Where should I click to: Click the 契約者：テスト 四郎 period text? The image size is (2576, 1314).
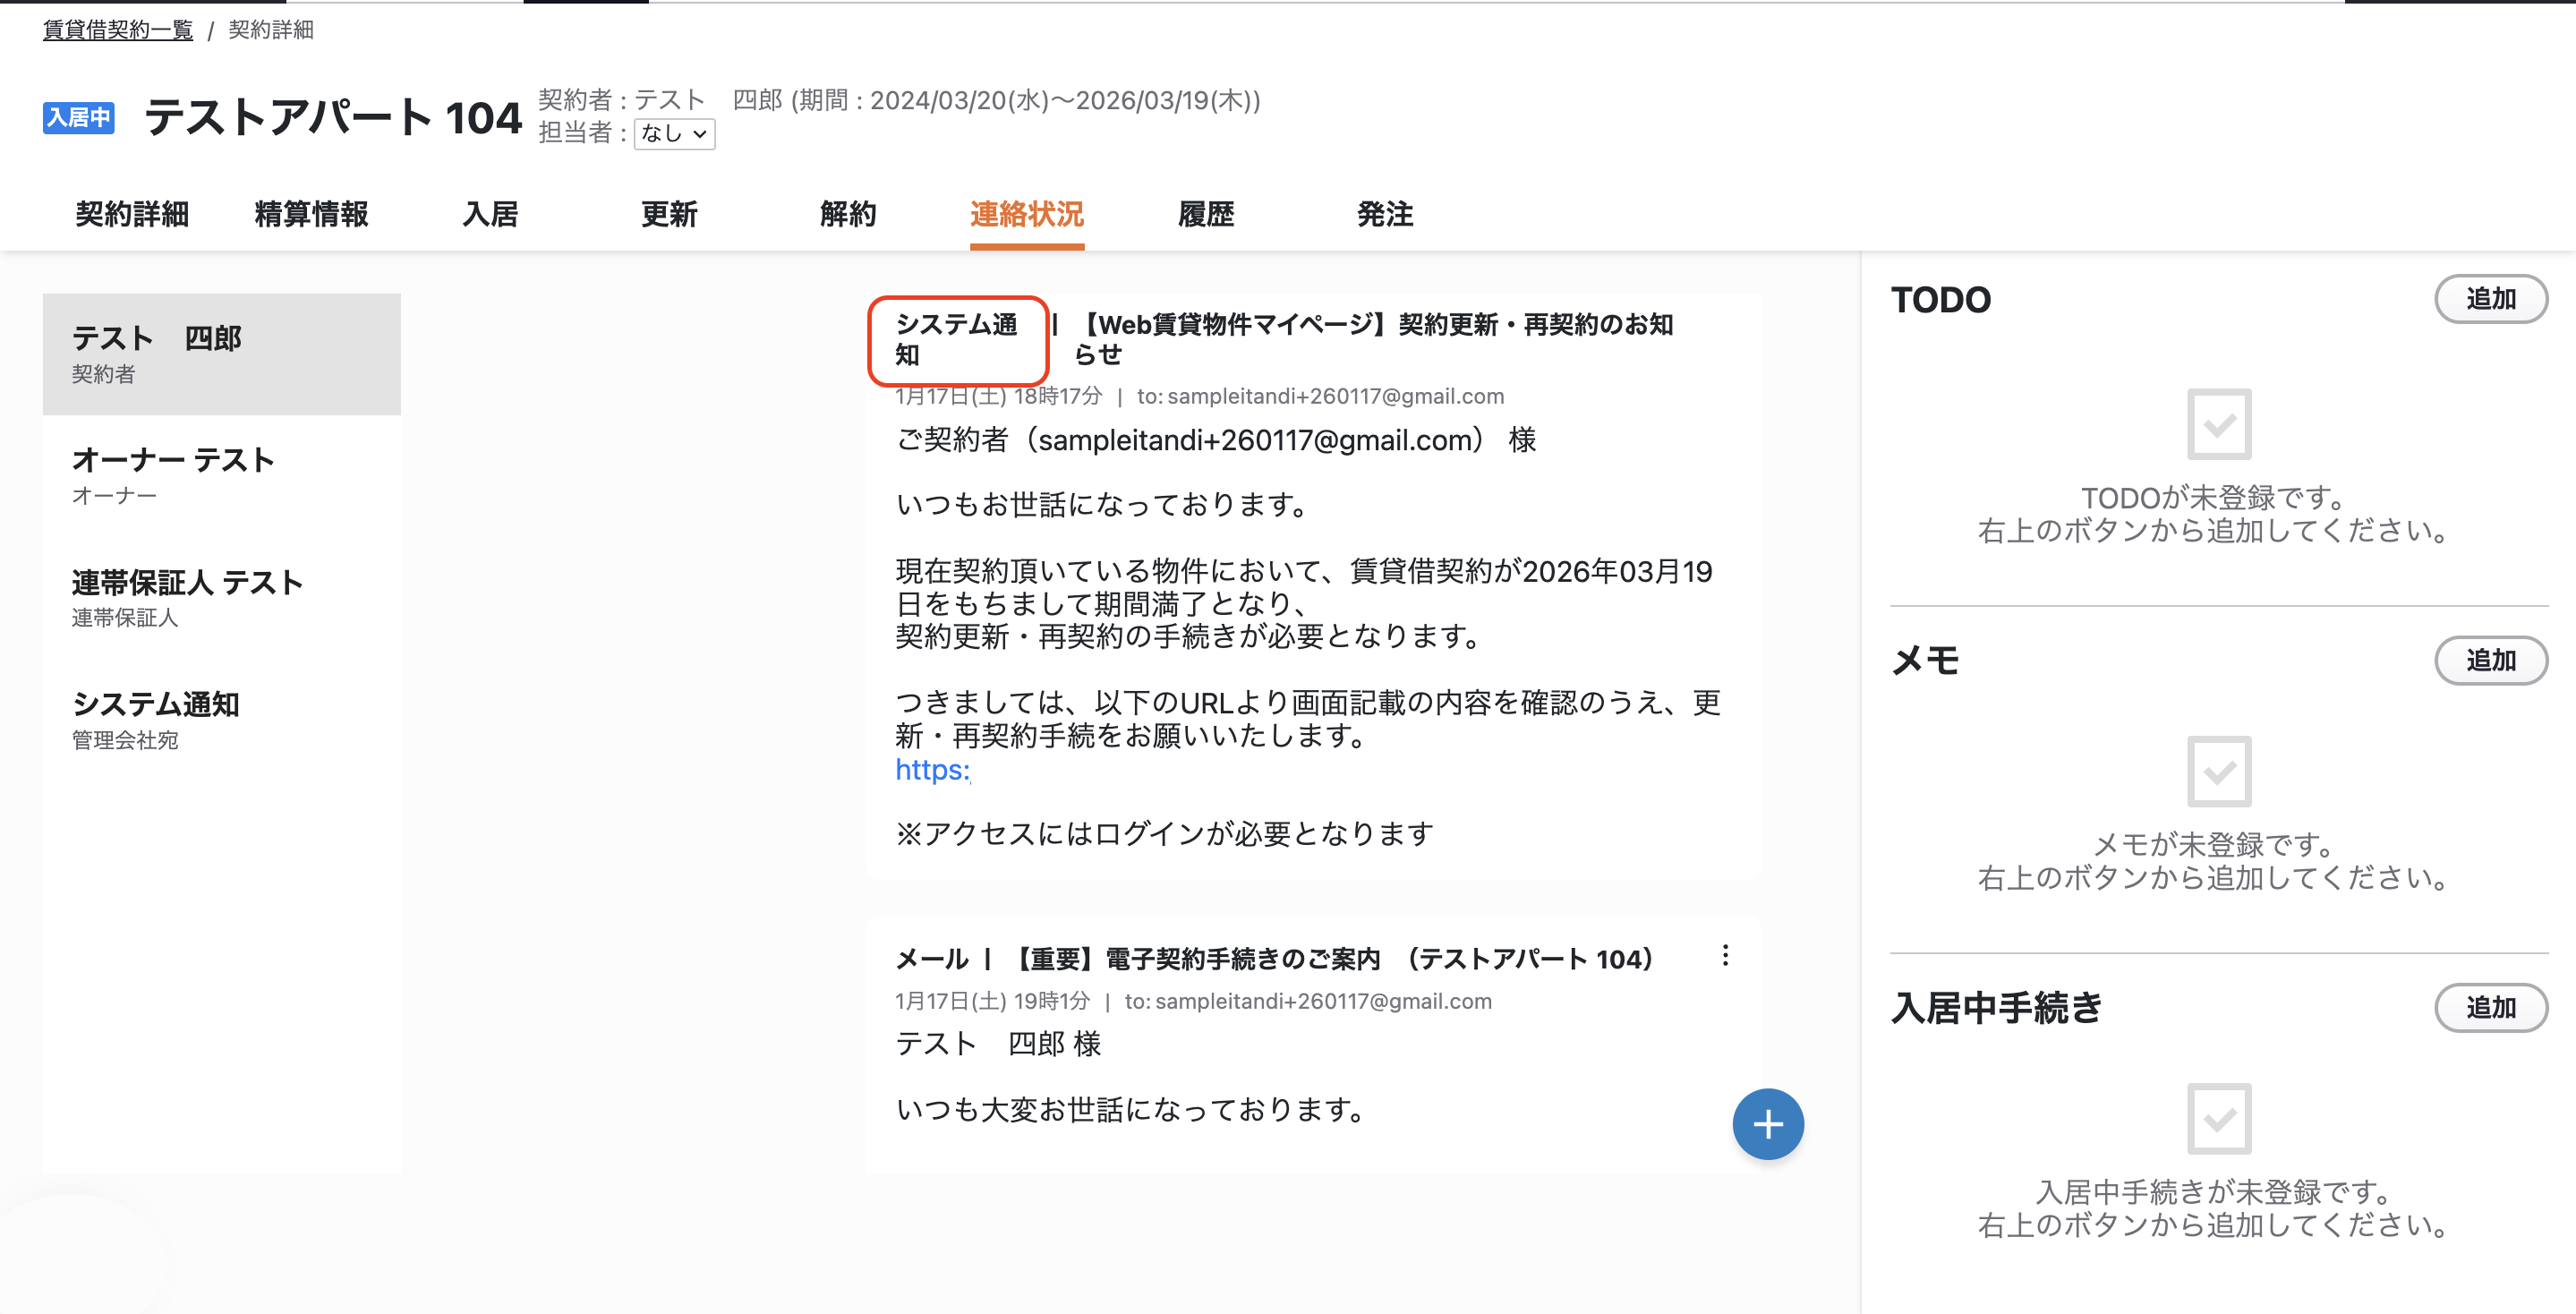pos(899,100)
